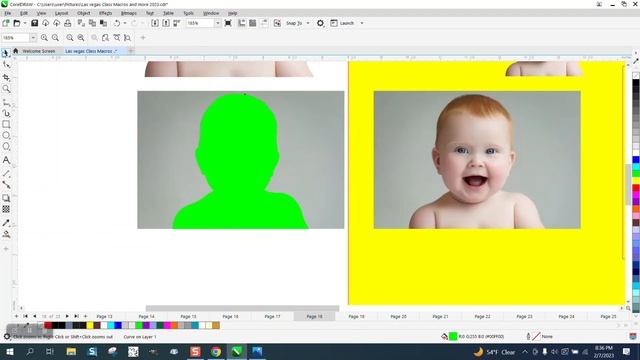Open the Bitmaps menu
The image size is (640, 360).
click(129, 13)
